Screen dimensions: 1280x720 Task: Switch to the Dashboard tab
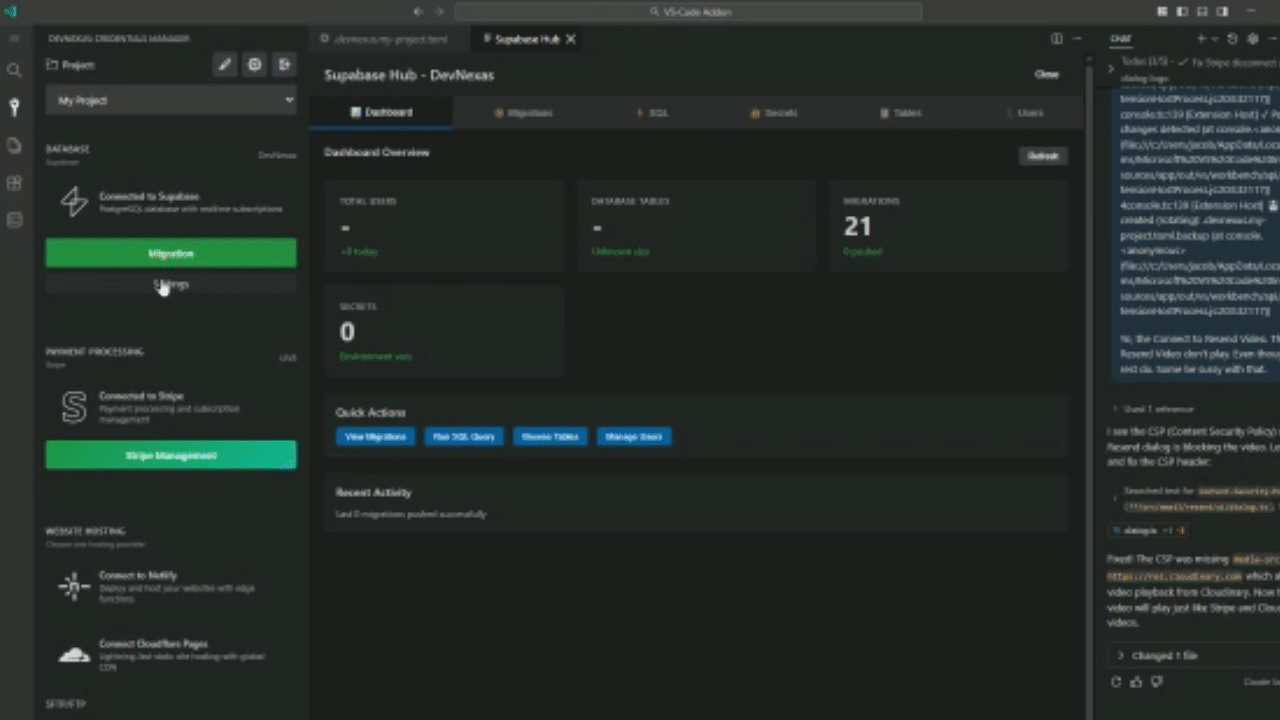coord(381,112)
